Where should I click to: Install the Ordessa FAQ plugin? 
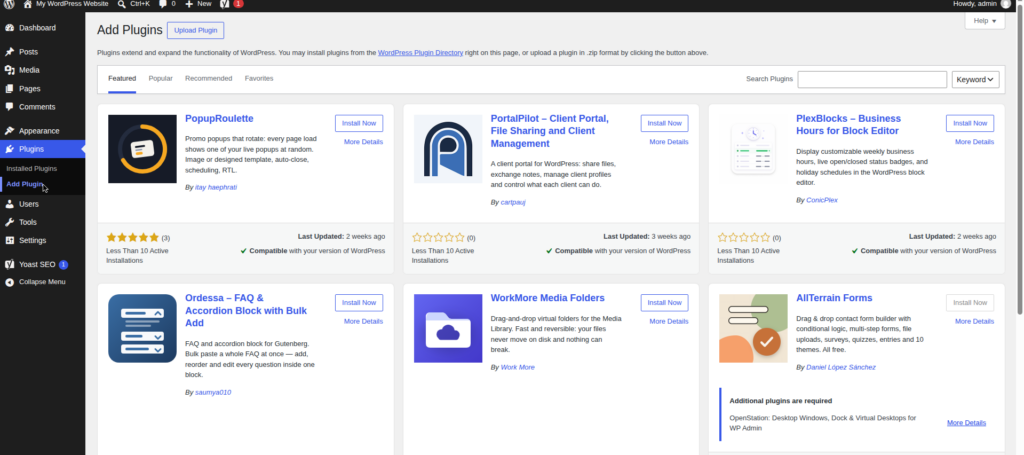(359, 302)
